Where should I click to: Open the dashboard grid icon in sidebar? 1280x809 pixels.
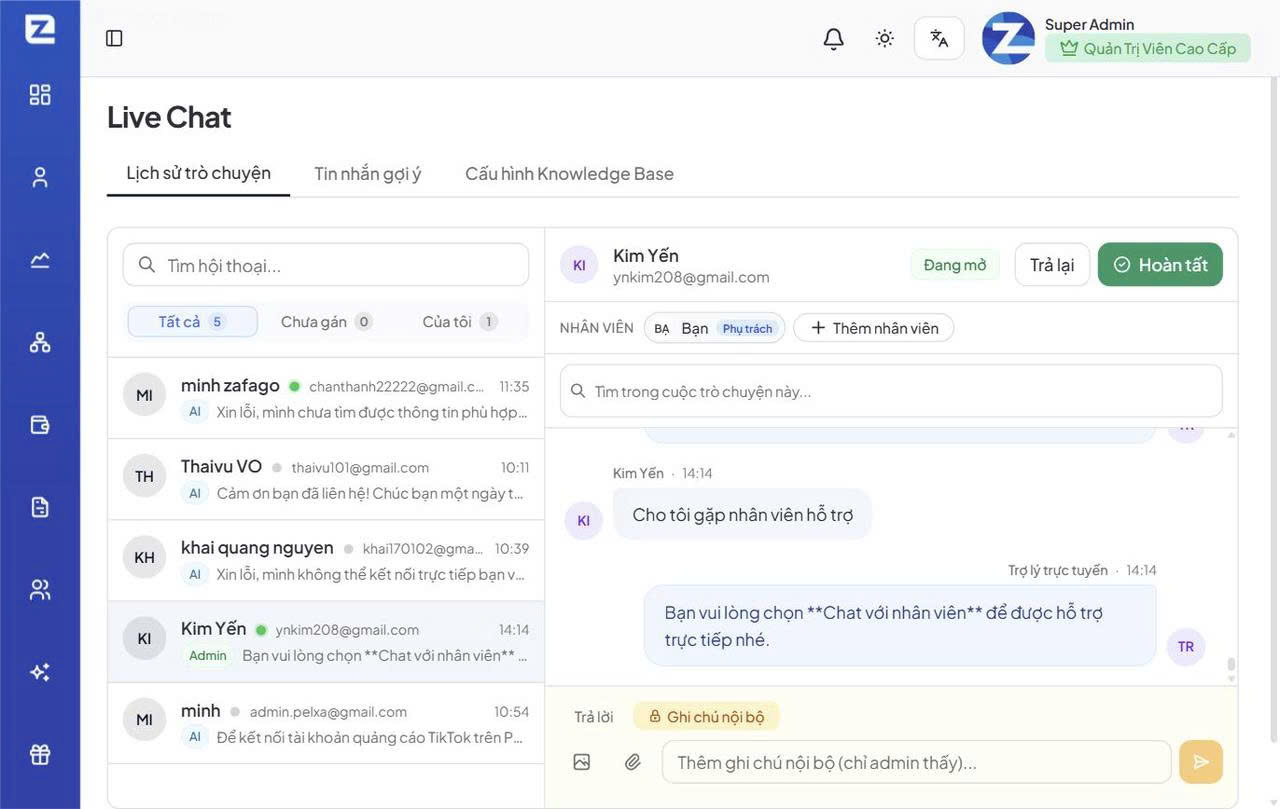[40, 95]
